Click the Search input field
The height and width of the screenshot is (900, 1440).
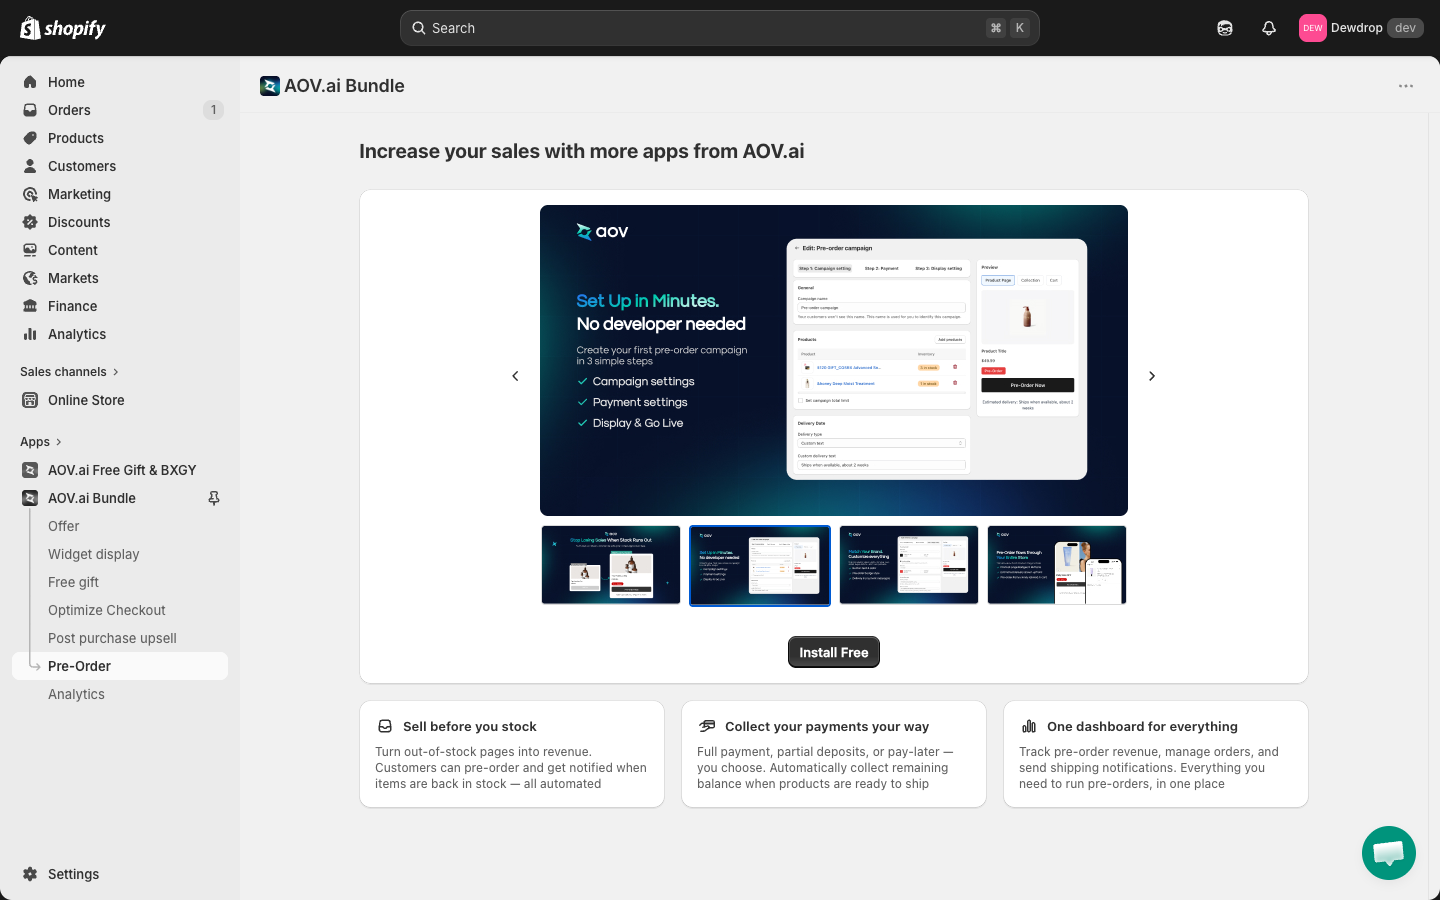pos(720,28)
